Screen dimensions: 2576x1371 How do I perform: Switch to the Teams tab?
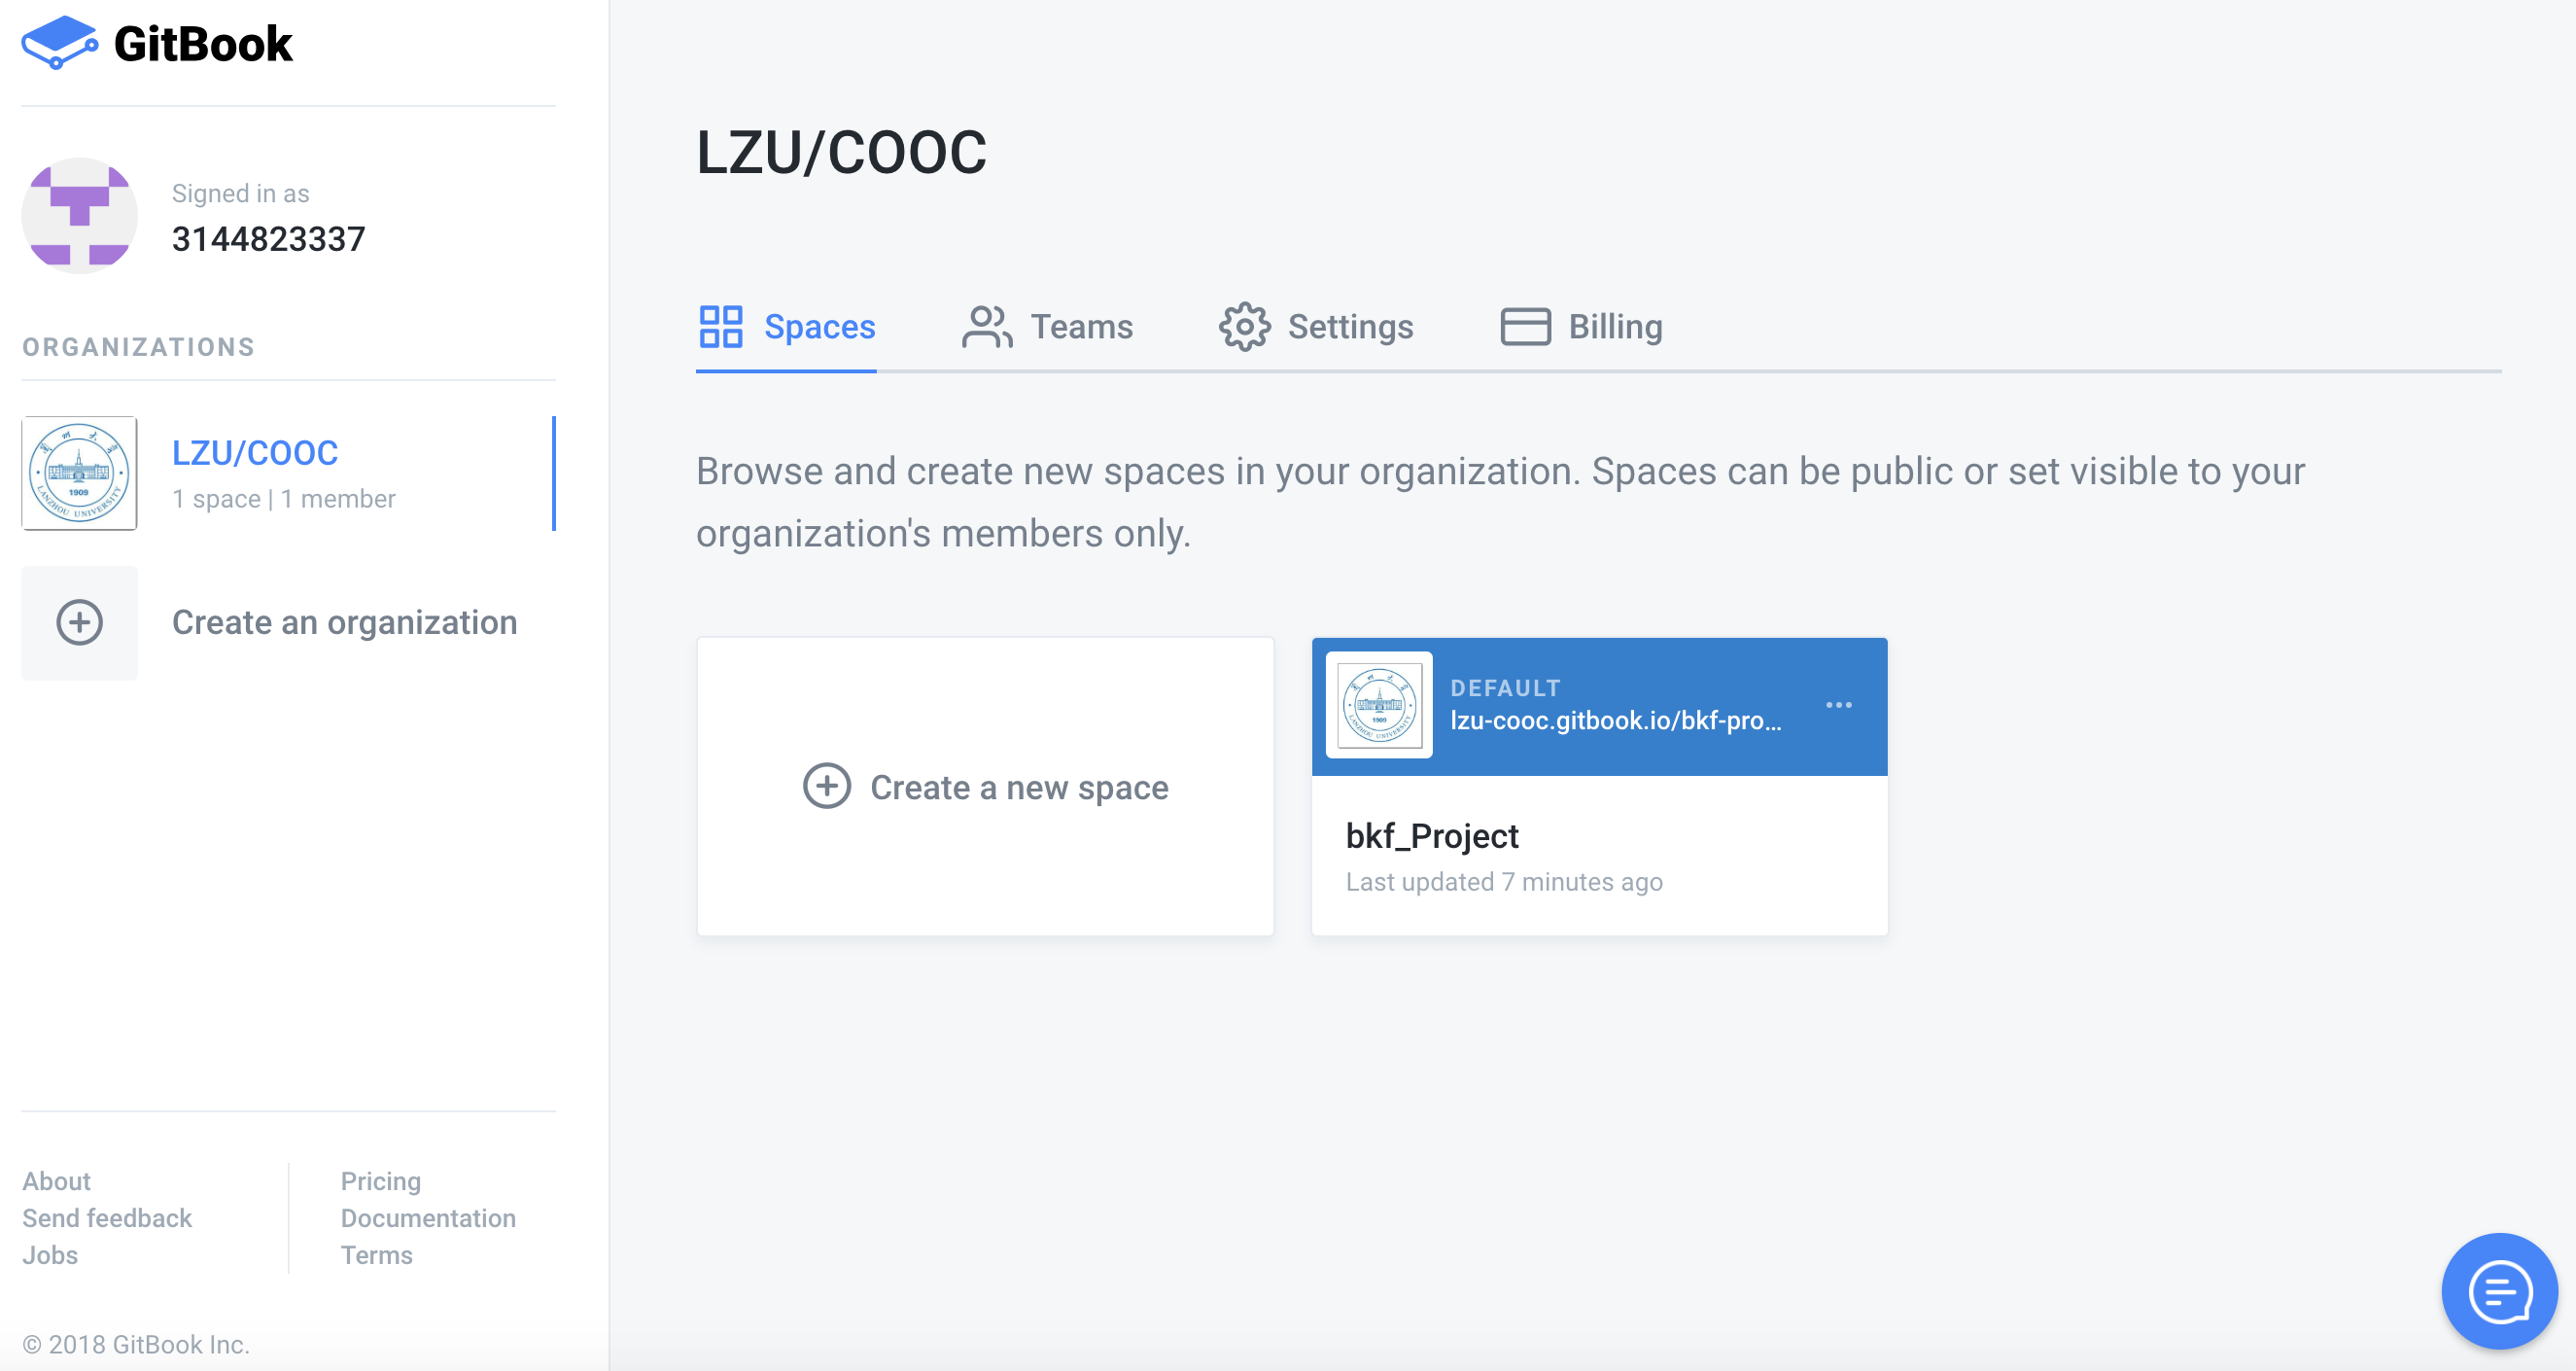(x=1081, y=327)
